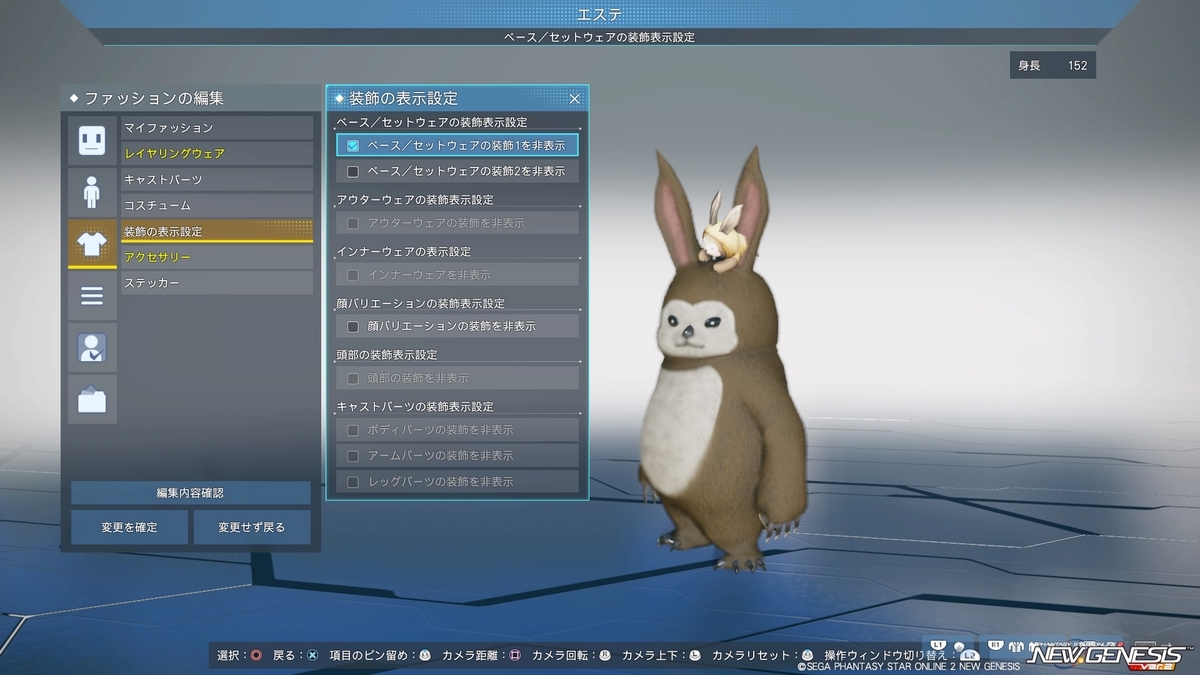This screenshot has width=1200, height=675.
Task: Click the エステ title at top
Action: click(599, 13)
